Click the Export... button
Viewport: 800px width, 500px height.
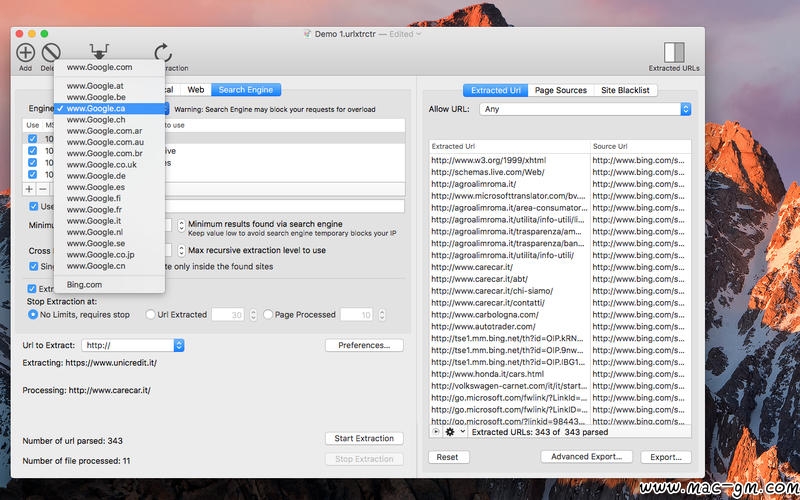[666, 457]
